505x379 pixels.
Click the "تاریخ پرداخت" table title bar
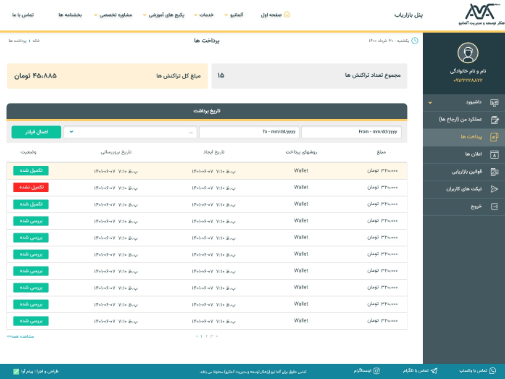207,111
